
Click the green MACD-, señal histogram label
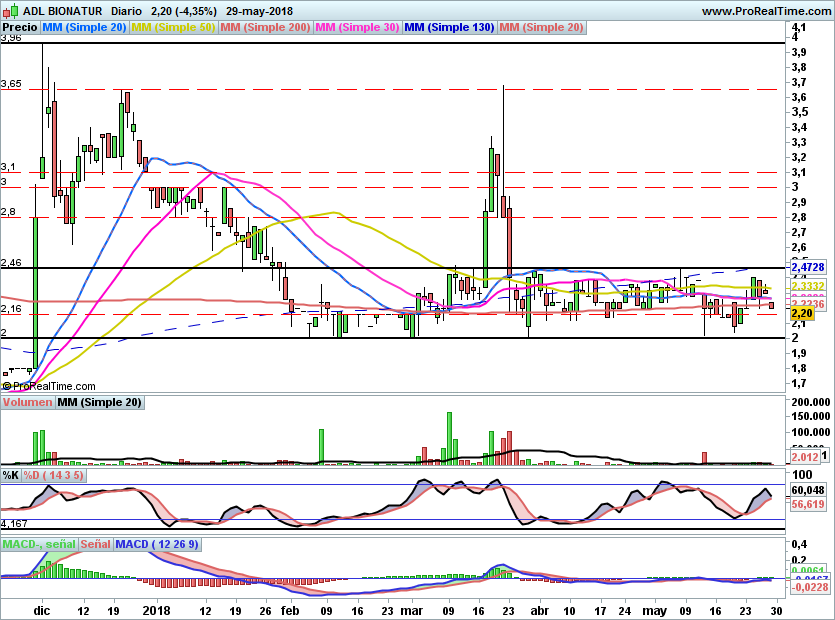[x=39, y=544]
